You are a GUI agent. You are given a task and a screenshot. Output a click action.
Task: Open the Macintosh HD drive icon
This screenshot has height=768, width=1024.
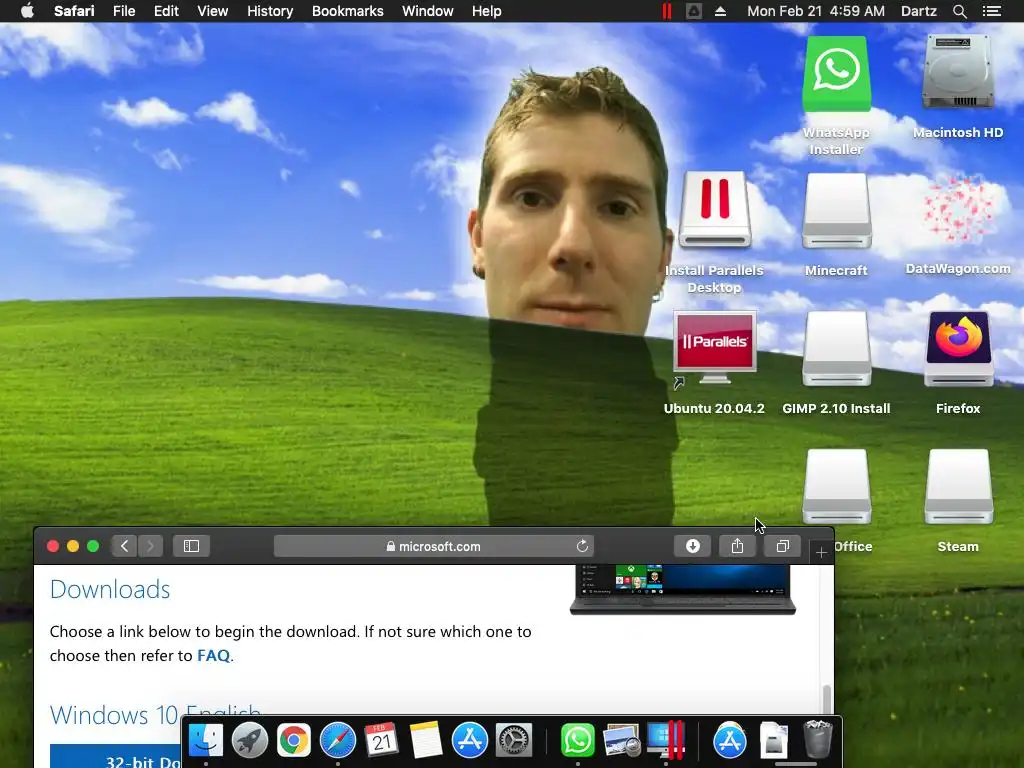click(x=957, y=73)
